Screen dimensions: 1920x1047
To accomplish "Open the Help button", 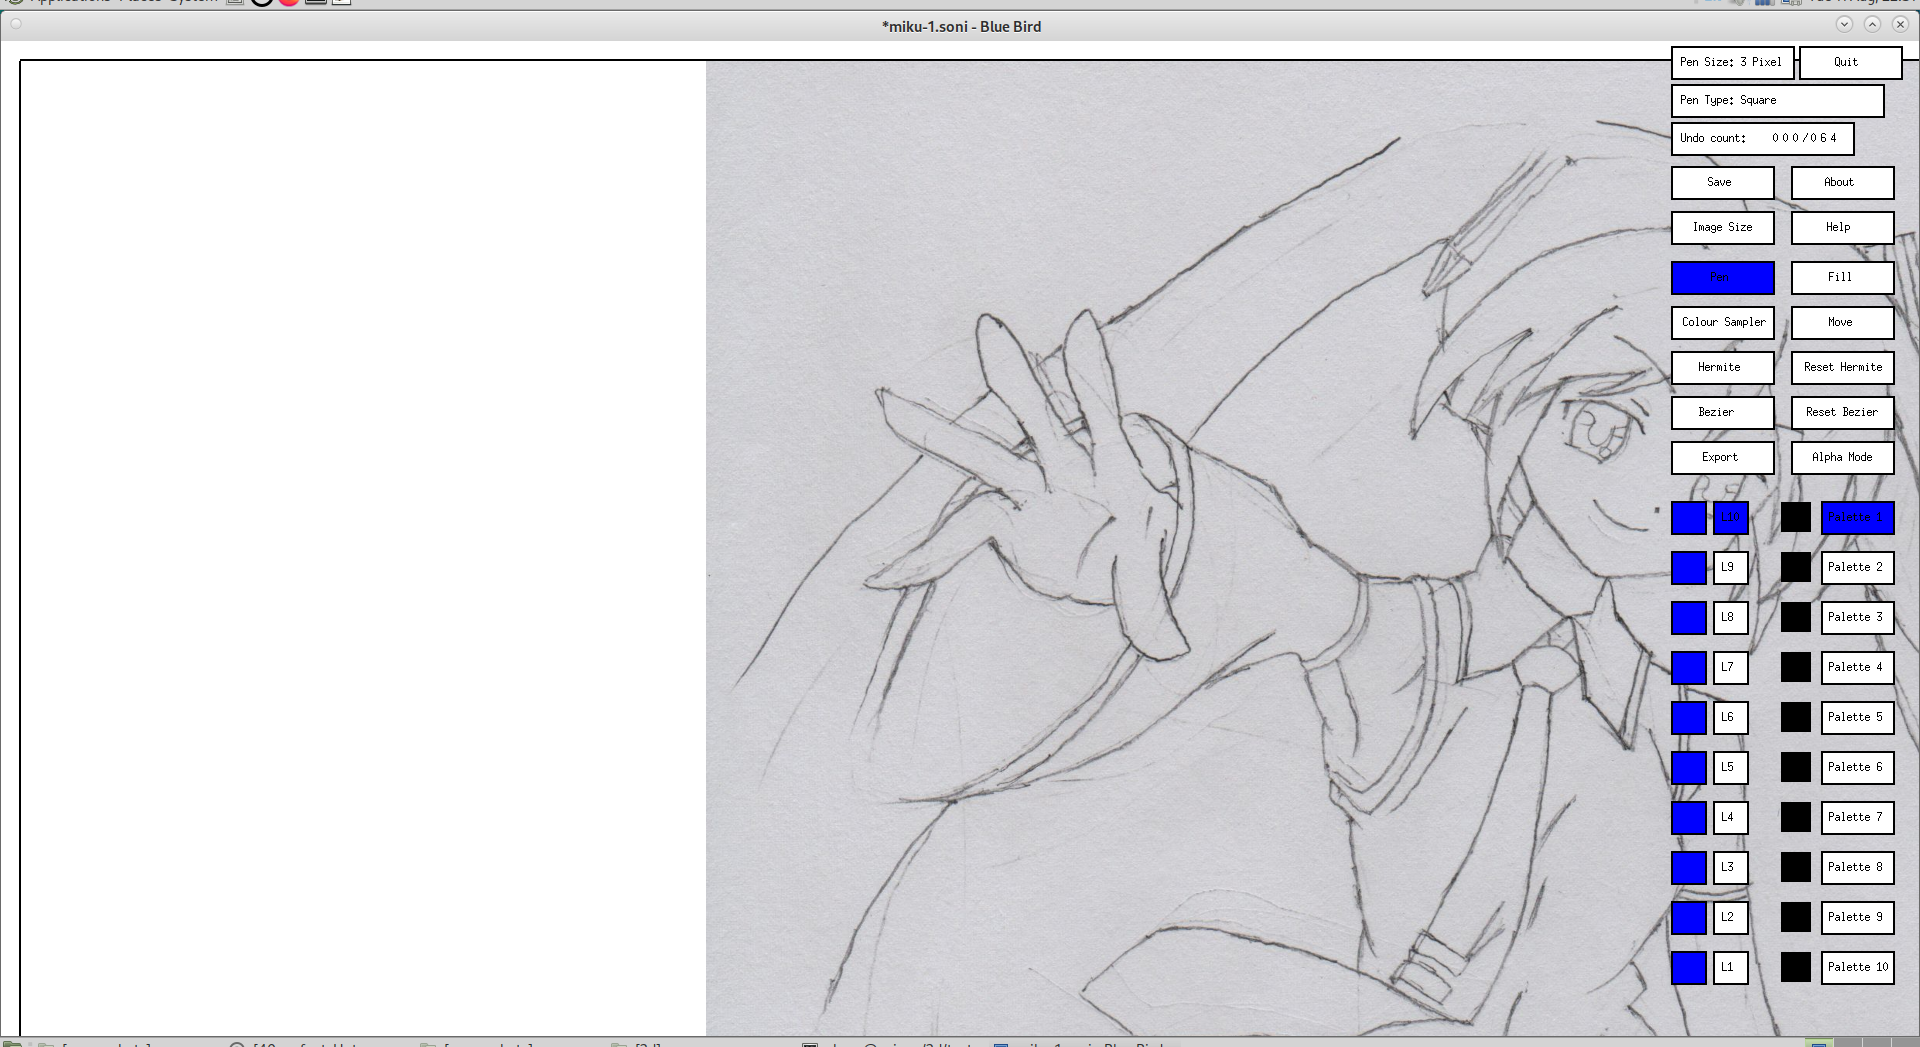I will pyautogui.click(x=1842, y=228).
